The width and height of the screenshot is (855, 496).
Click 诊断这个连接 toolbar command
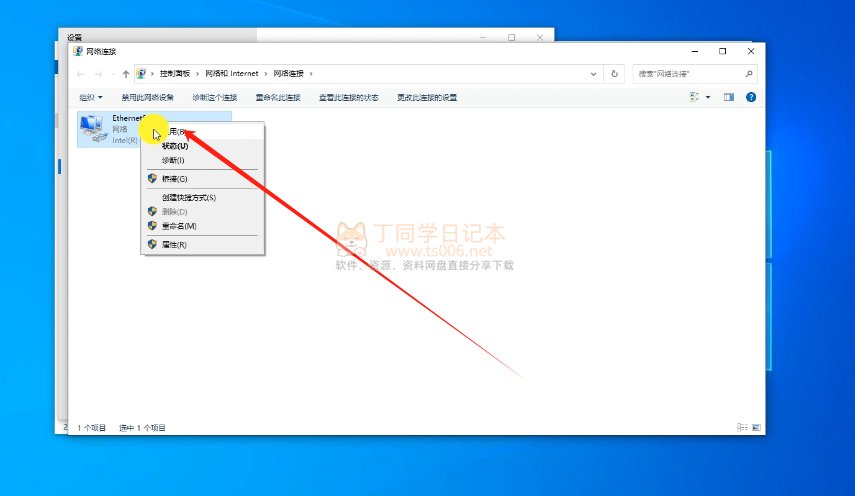click(x=215, y=98)
